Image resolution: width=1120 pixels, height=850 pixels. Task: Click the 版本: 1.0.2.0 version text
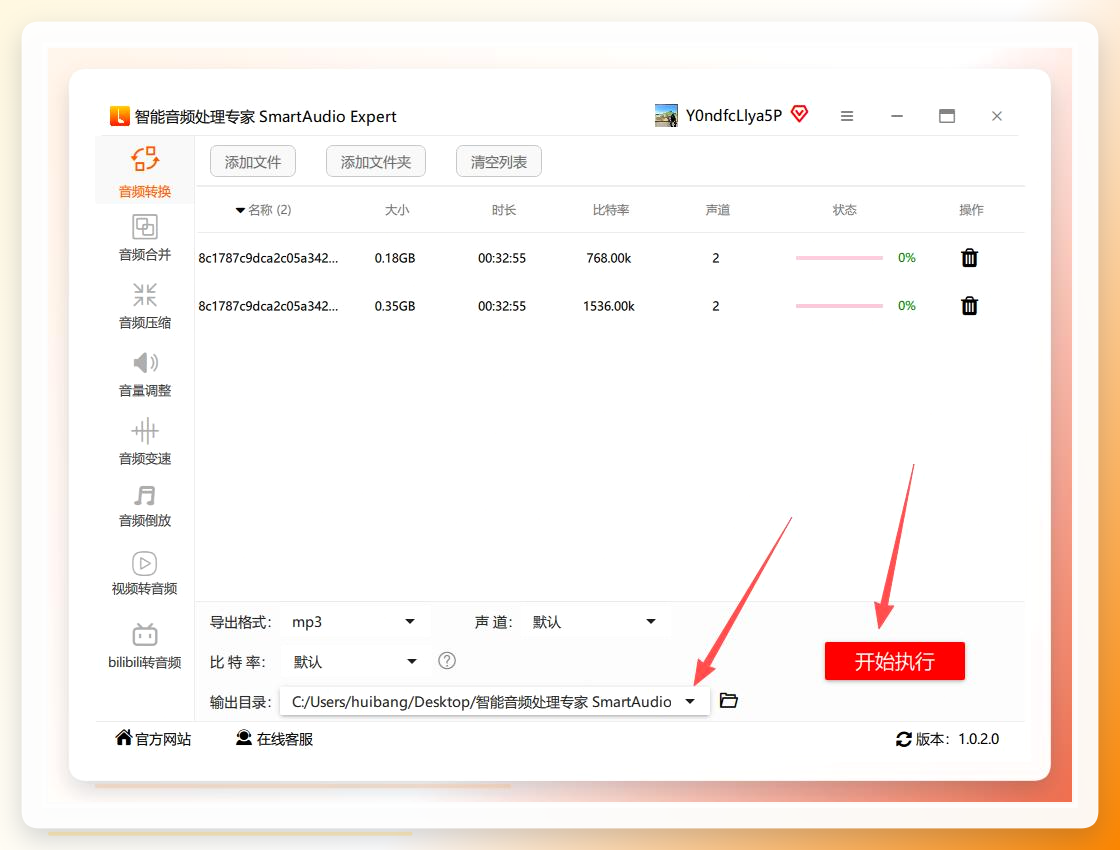tap(957, 739)
